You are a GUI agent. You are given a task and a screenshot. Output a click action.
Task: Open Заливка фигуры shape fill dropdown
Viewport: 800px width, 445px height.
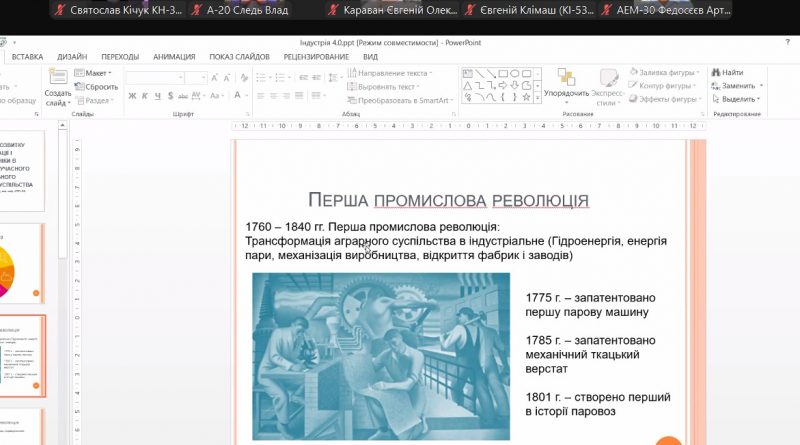coord(664,72)
